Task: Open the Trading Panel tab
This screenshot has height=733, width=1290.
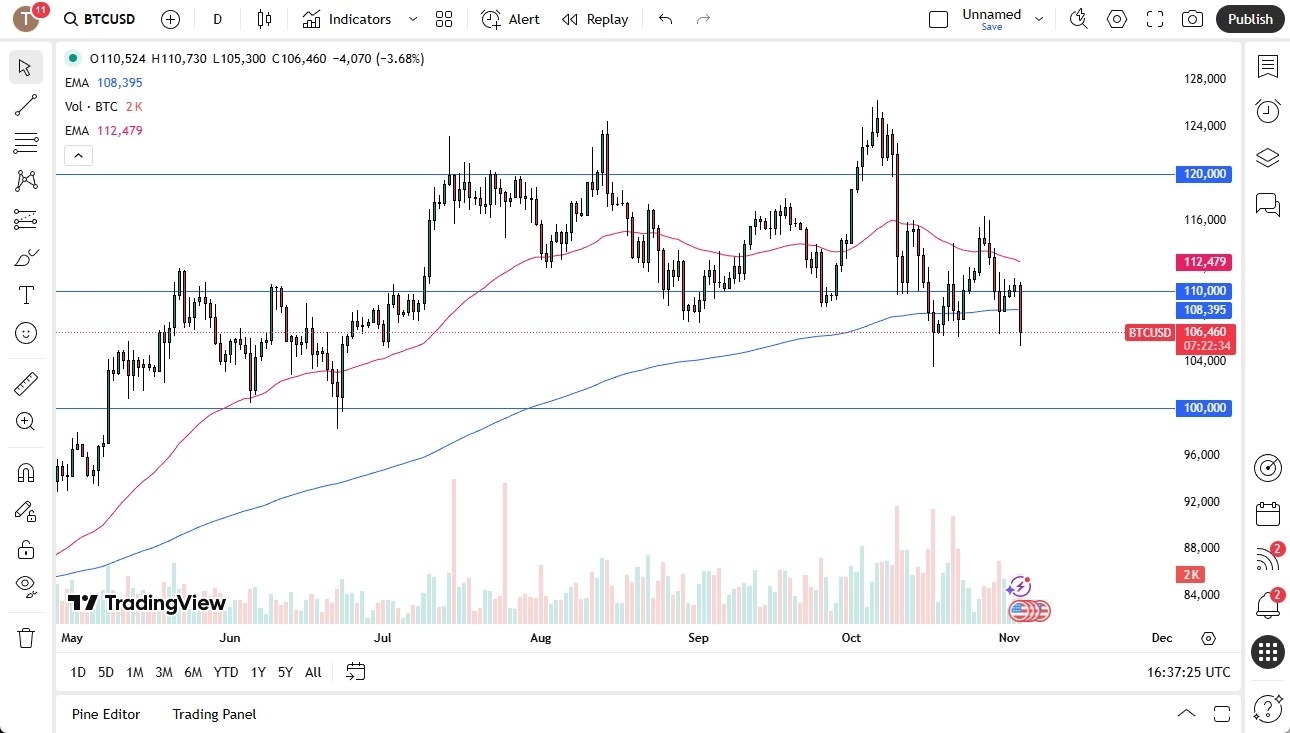Action: (x=213, y=714)
